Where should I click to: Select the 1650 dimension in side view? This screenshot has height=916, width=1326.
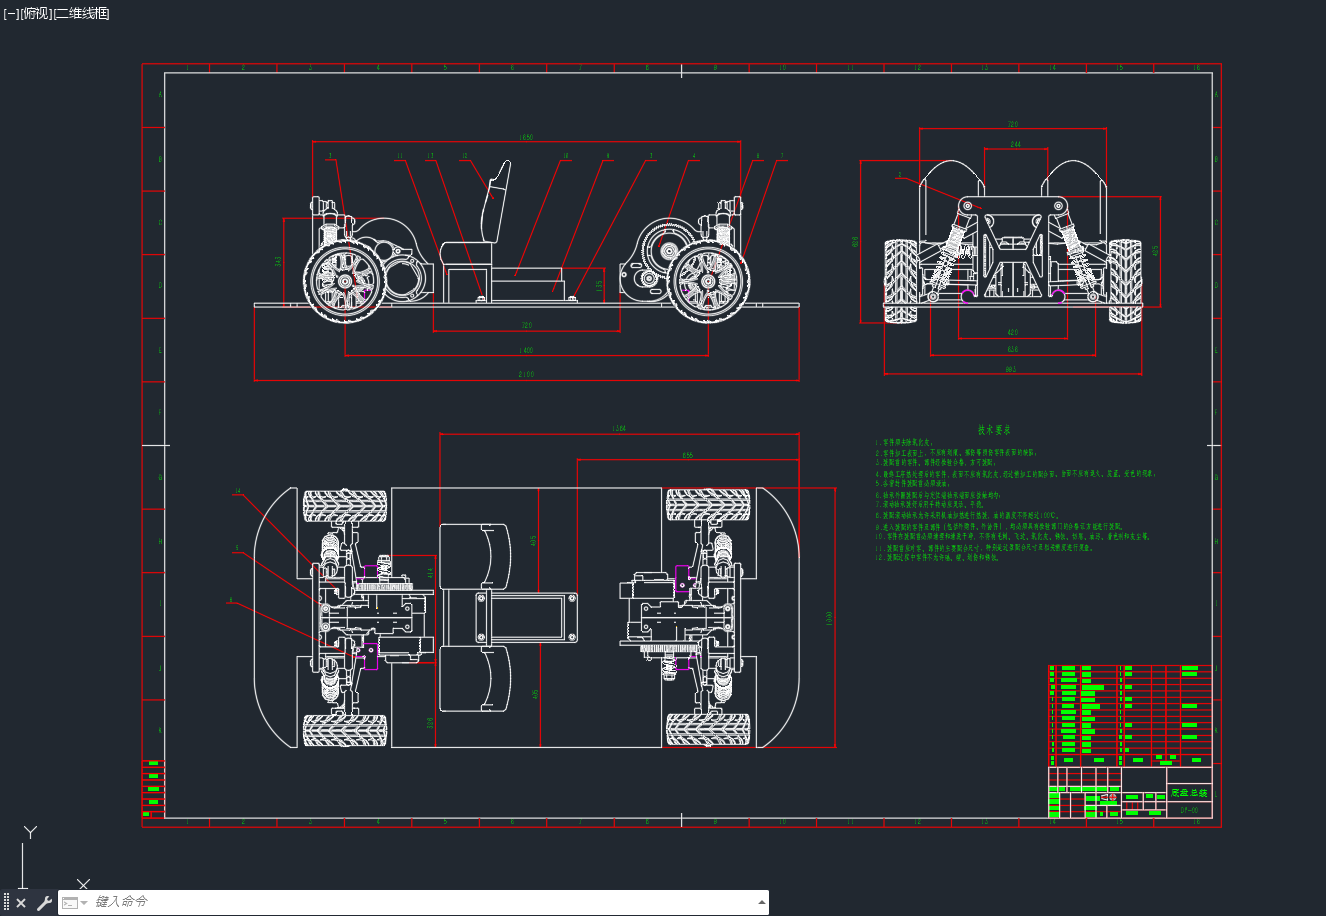point(526,137)
